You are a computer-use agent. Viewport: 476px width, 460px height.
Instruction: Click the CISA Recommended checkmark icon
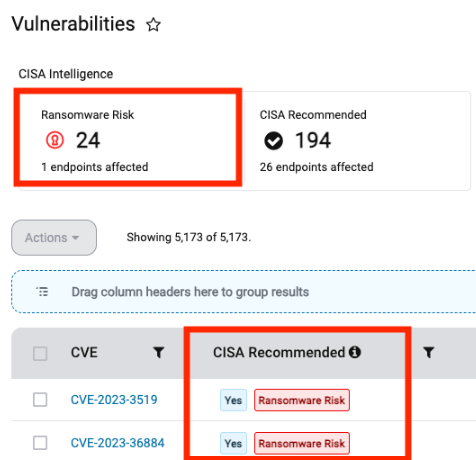[273, 141]
